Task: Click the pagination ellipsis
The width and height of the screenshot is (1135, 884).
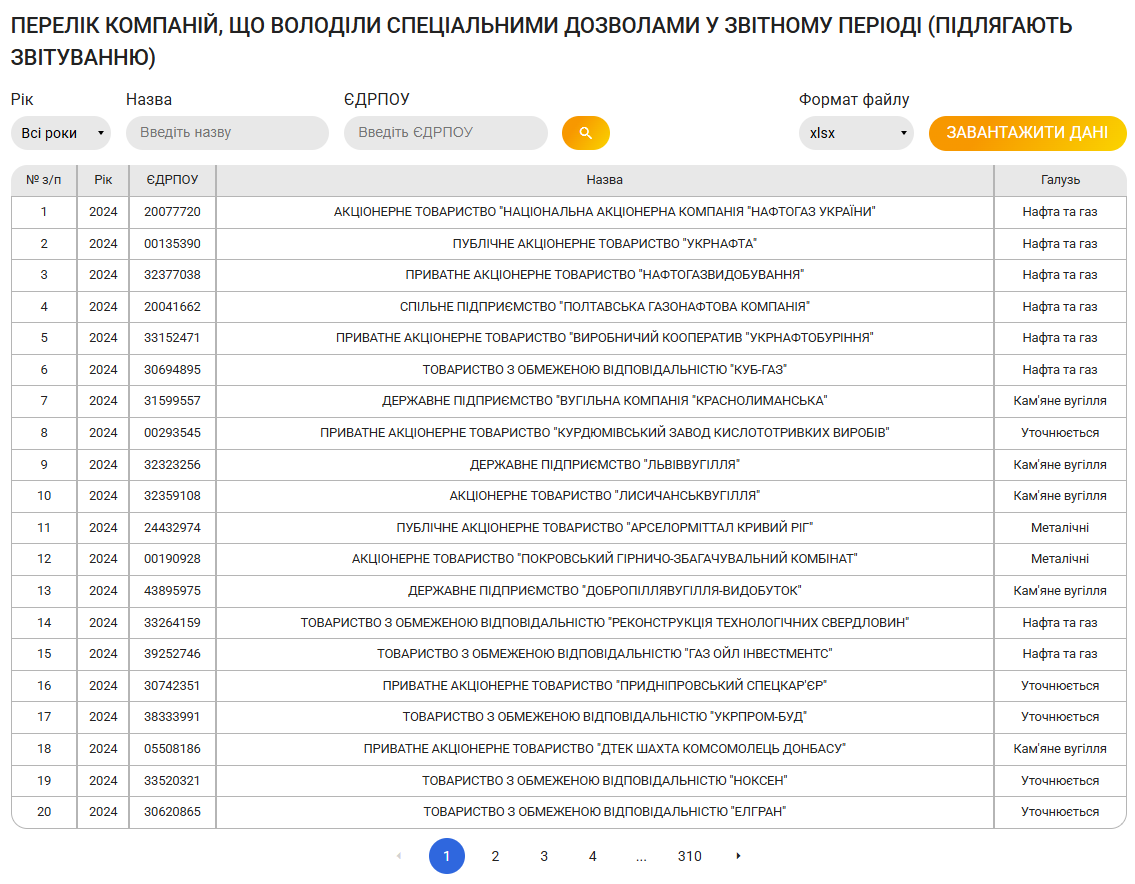Action: pyautogui.click(x=641, y=857)
